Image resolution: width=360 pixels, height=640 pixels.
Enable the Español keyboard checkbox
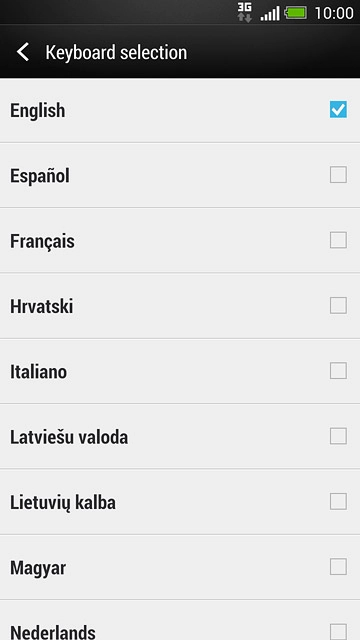coord(338,175)
